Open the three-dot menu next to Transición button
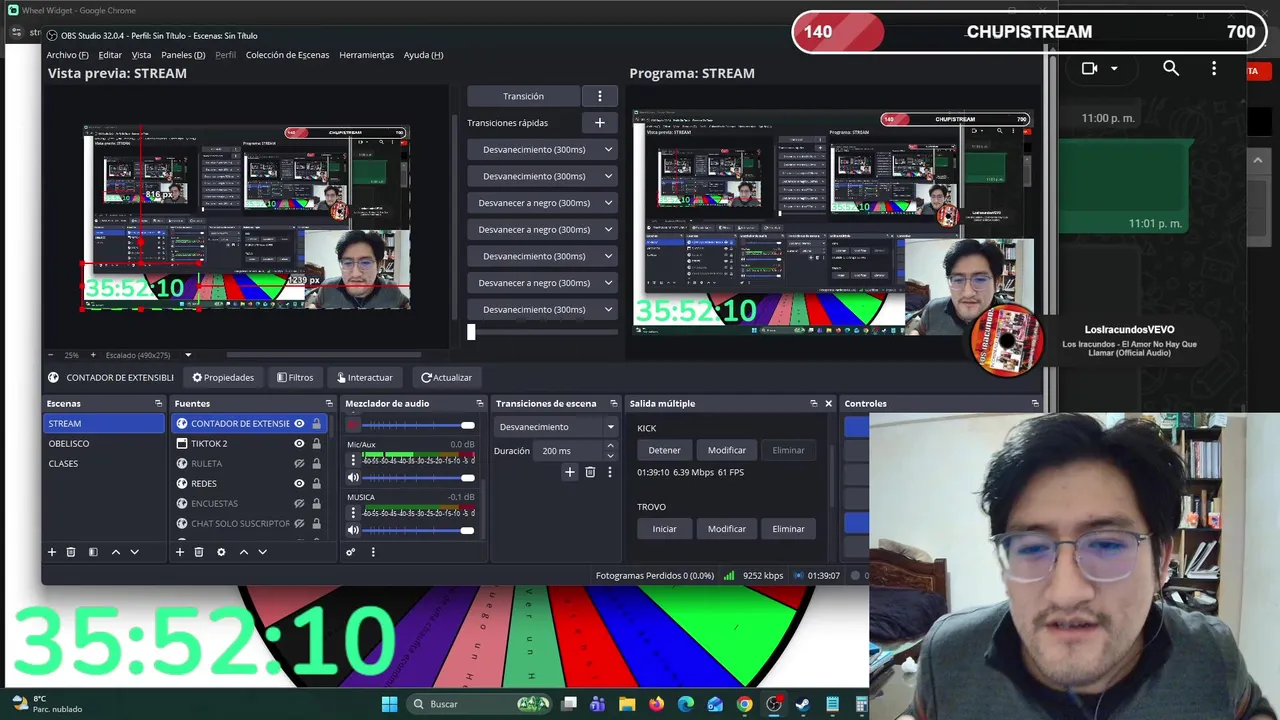Viewport: 1280px width, 720px height. 600,96
